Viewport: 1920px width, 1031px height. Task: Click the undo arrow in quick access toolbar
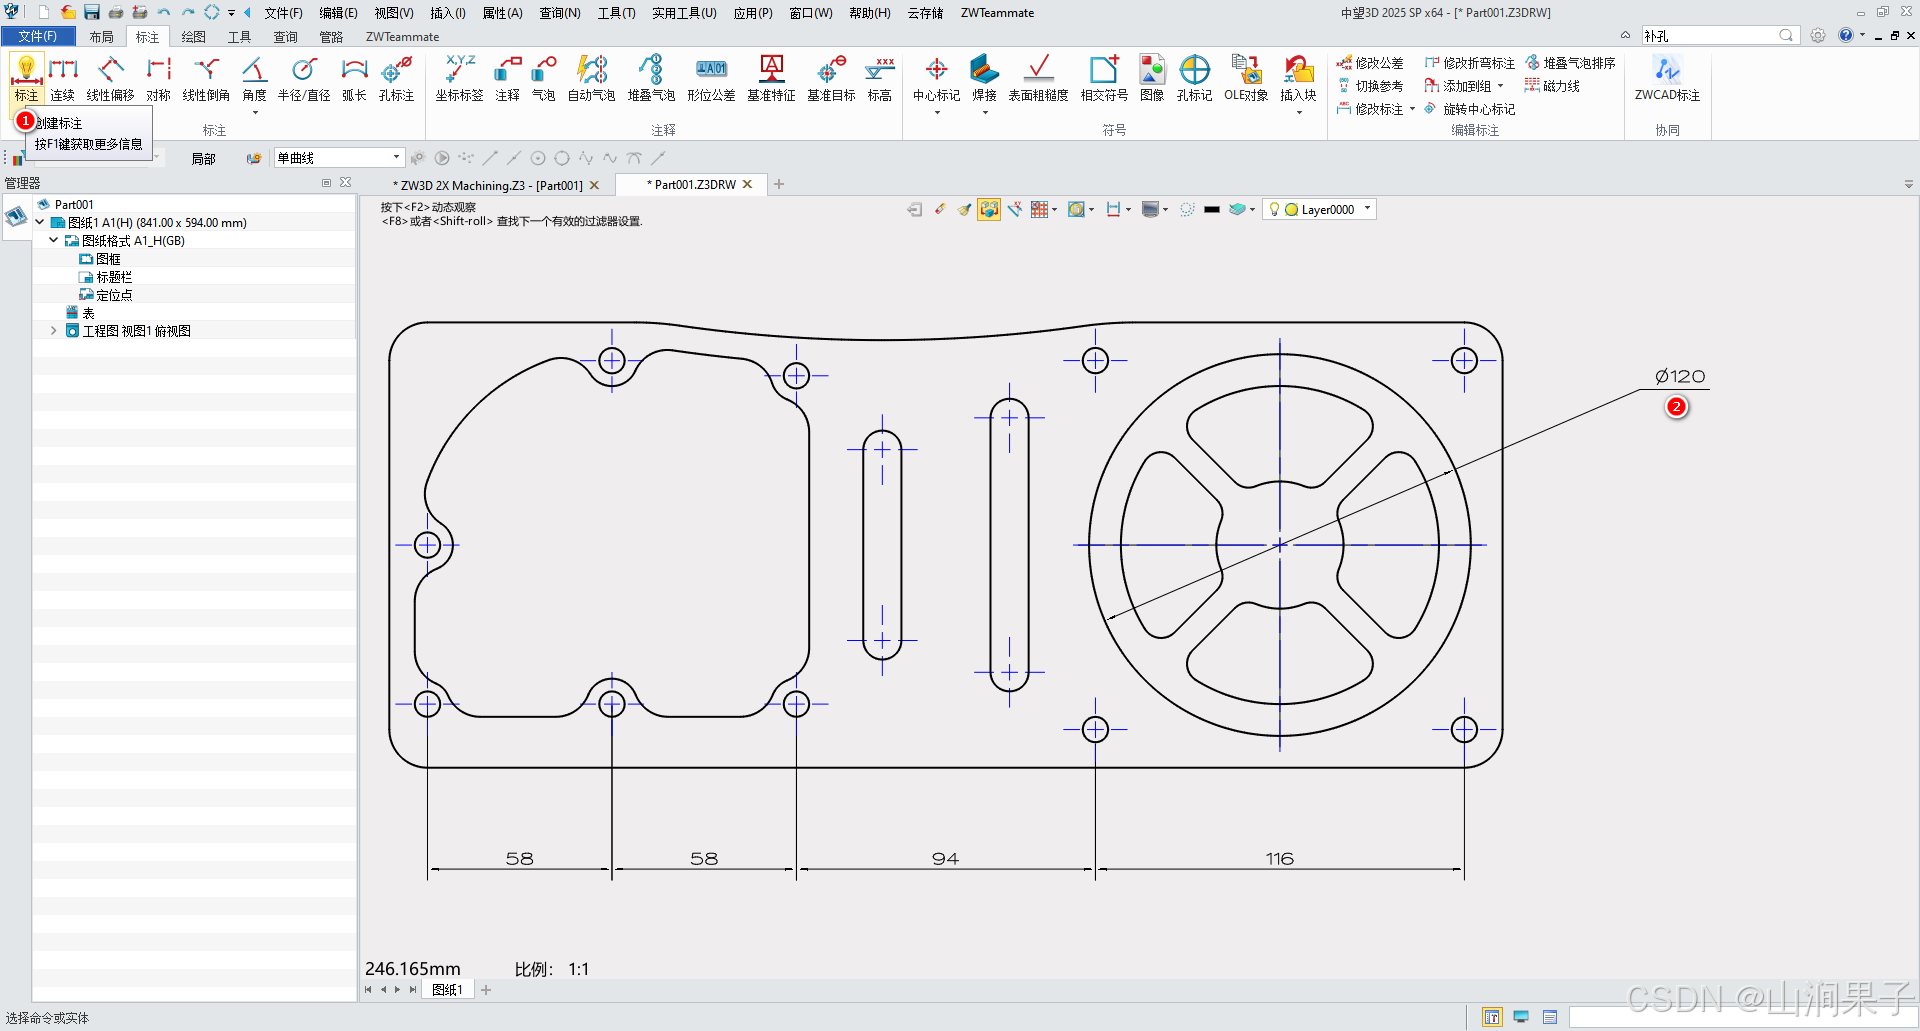[x=163, y=12]
